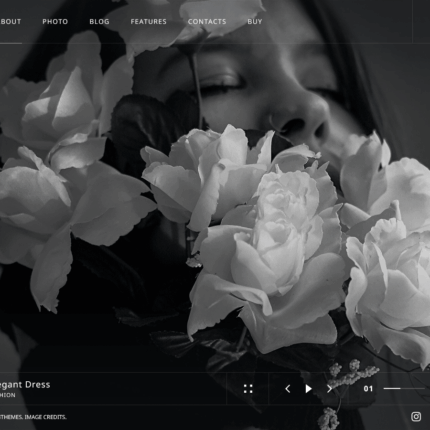Open the Instagram social icon
Image resolution: width=430 pixels, height=430 pixels.
pyautogui.click(x=416, y=417)
